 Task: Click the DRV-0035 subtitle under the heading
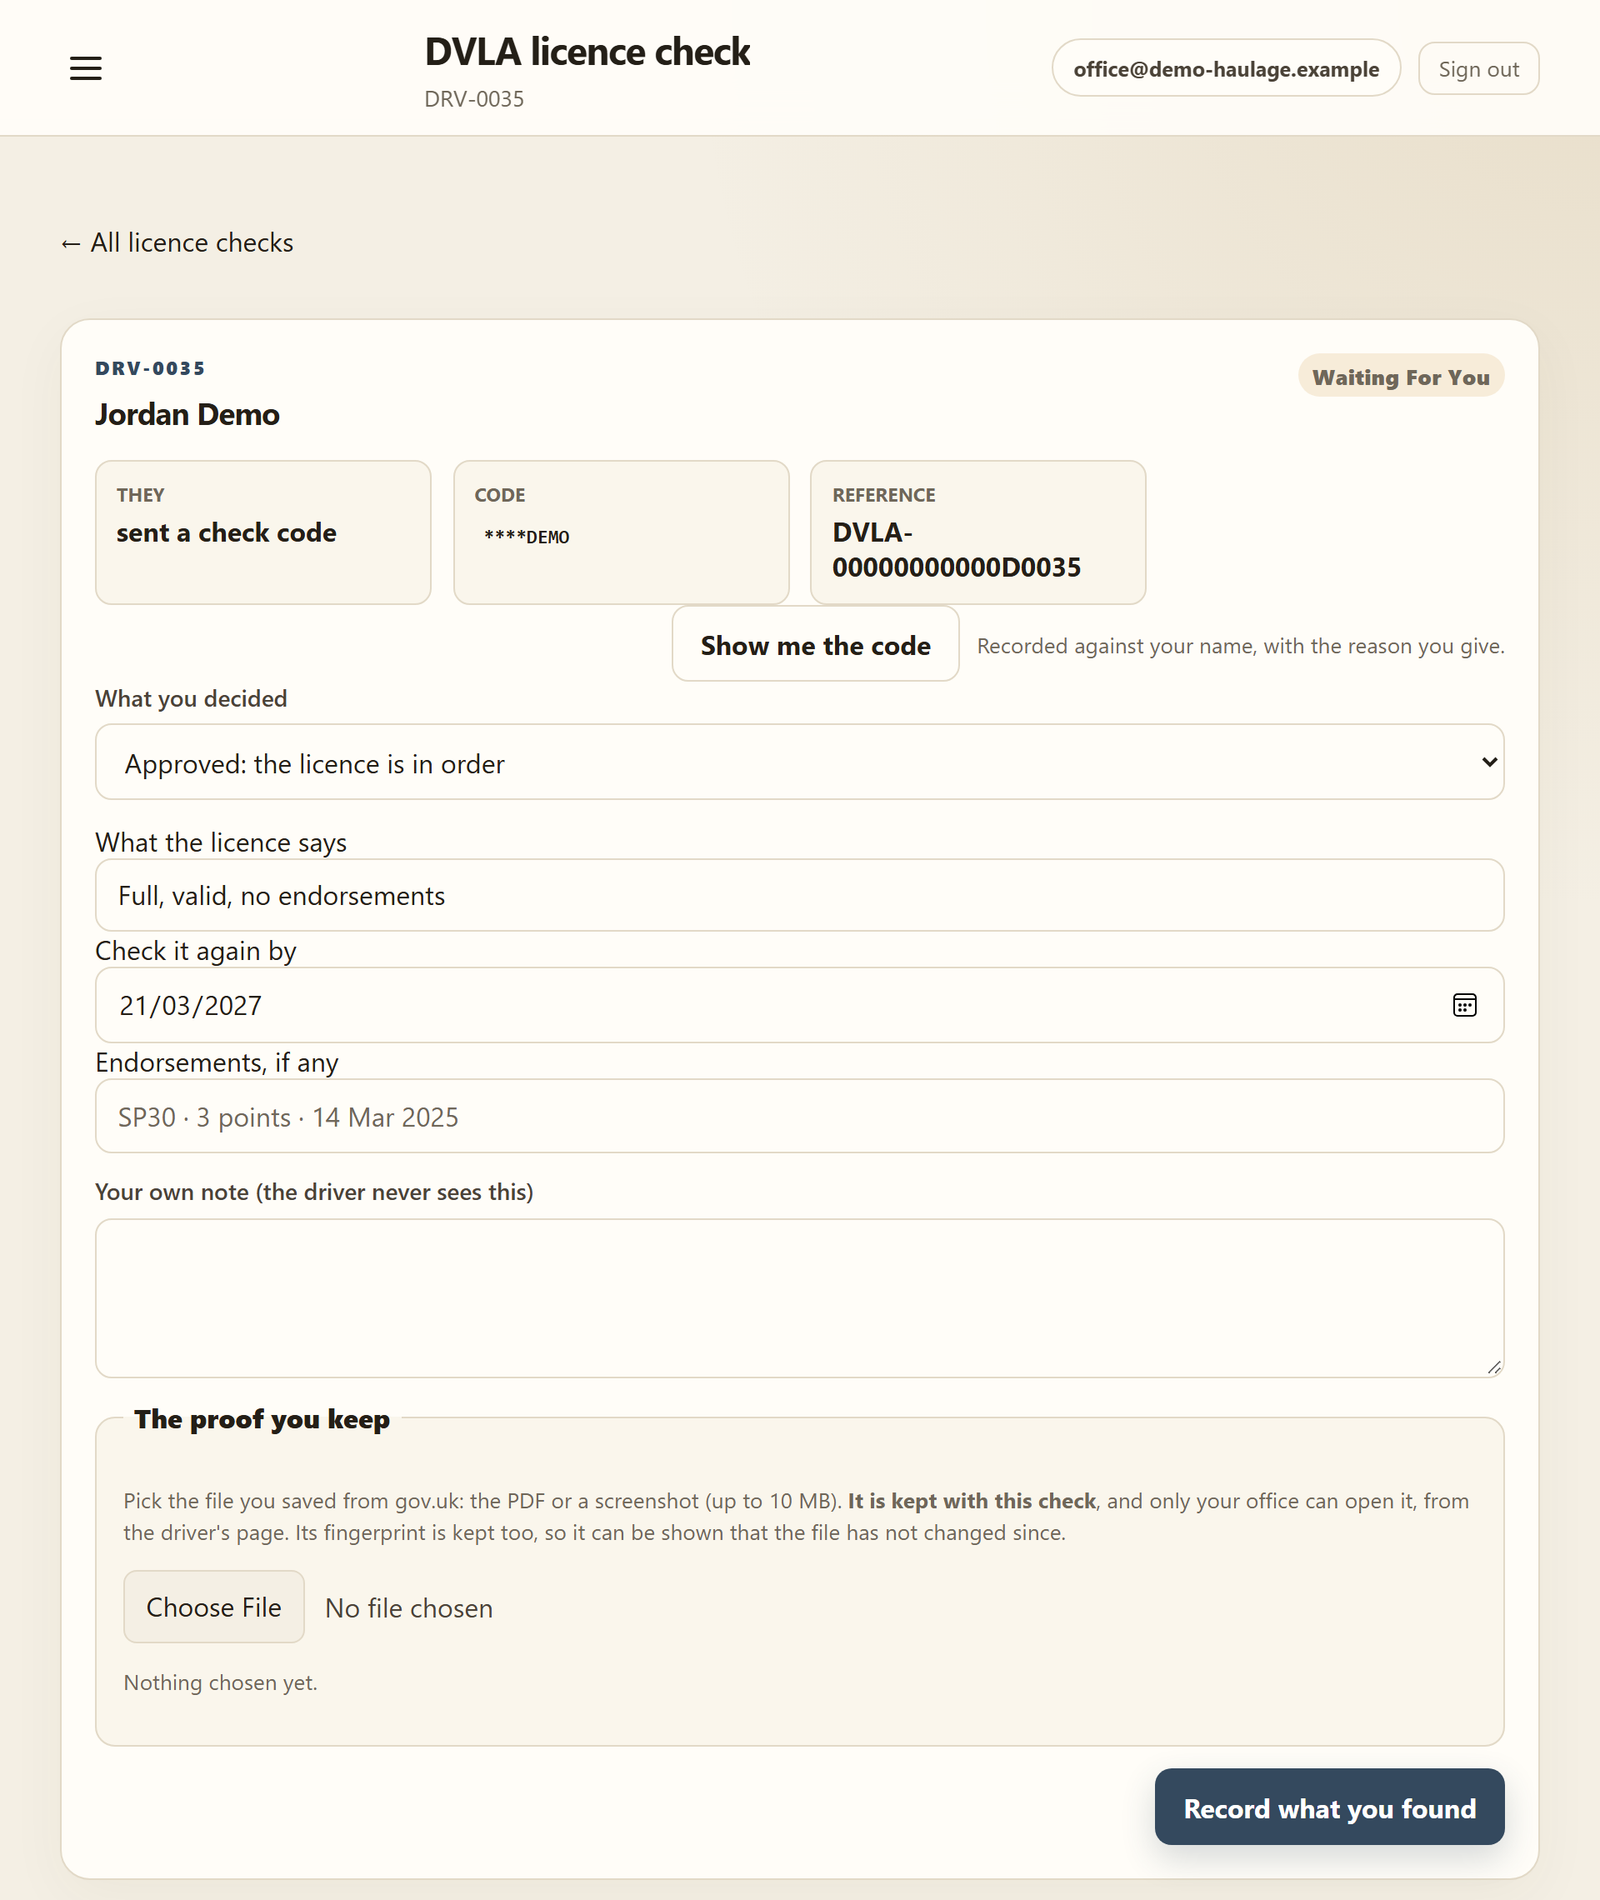pyautogui.click(x=474, y=99)
